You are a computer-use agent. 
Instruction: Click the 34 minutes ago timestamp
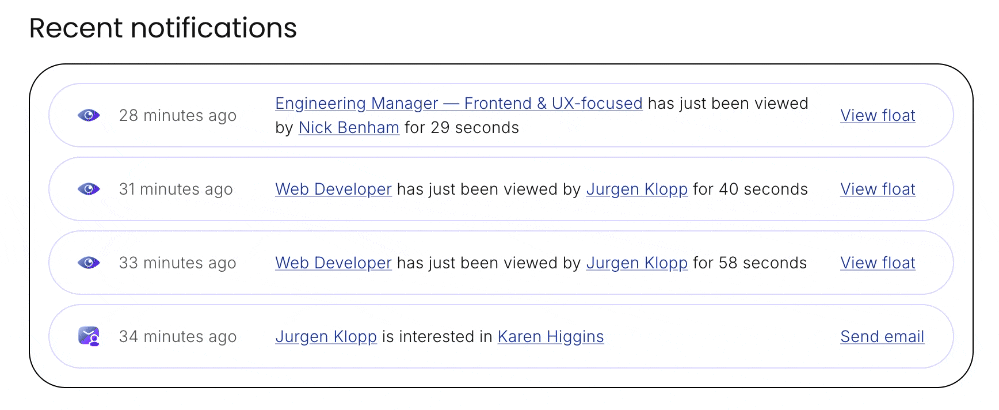[x=177, y=337]
